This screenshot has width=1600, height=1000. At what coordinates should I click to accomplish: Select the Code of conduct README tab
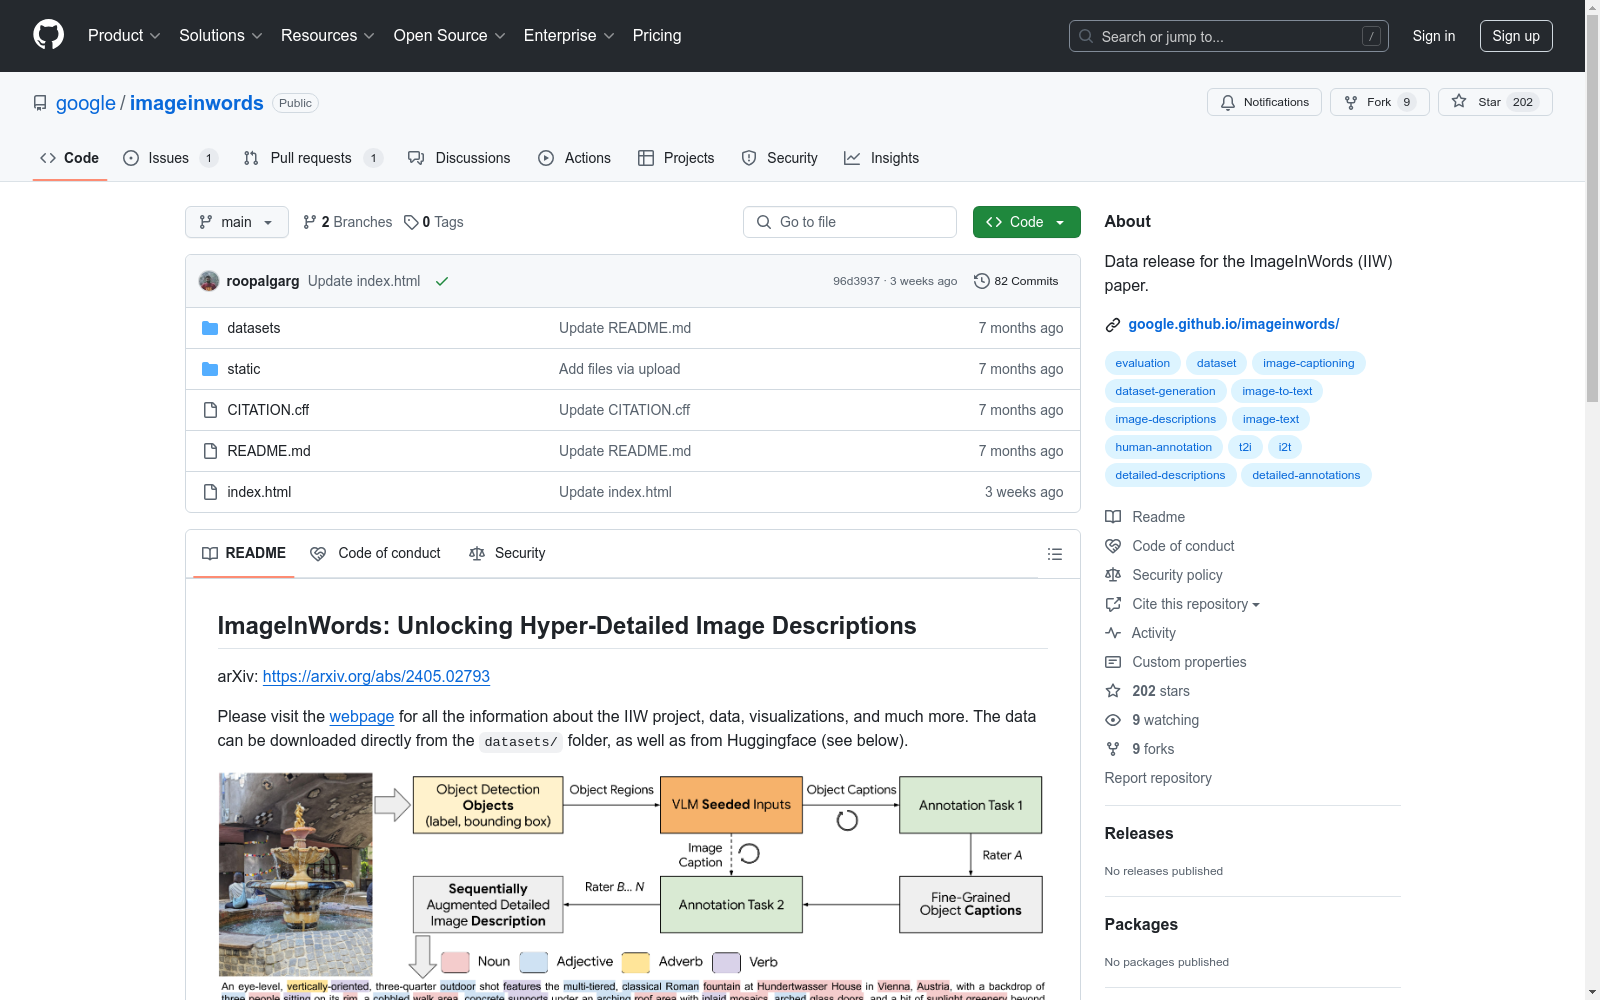[375, 553]
